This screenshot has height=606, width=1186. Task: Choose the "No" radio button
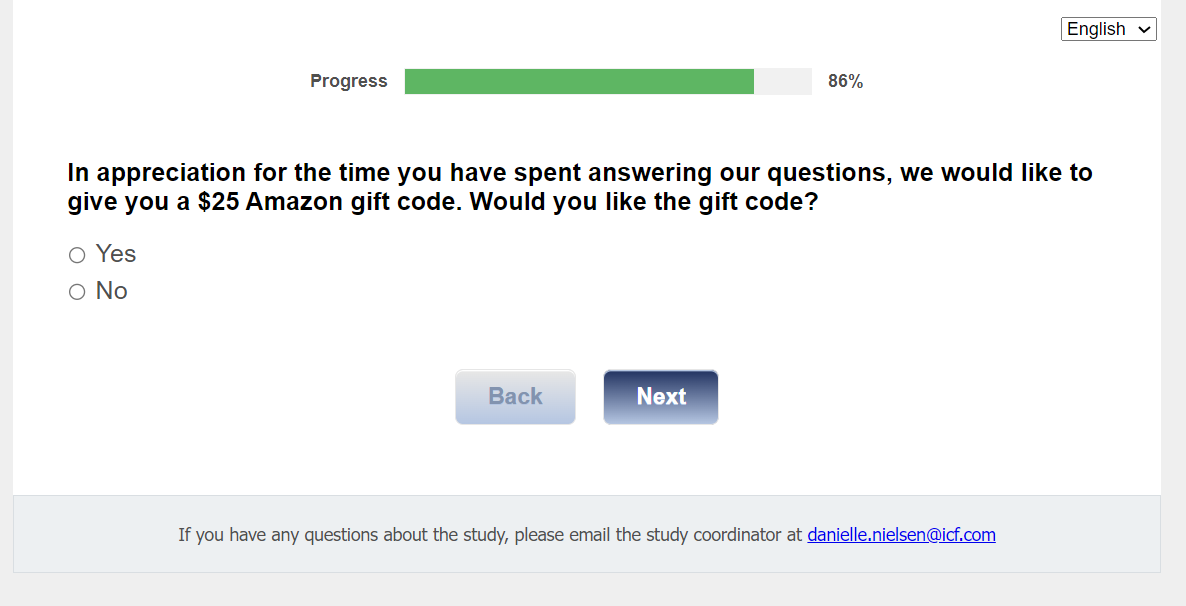click(77, 292)
